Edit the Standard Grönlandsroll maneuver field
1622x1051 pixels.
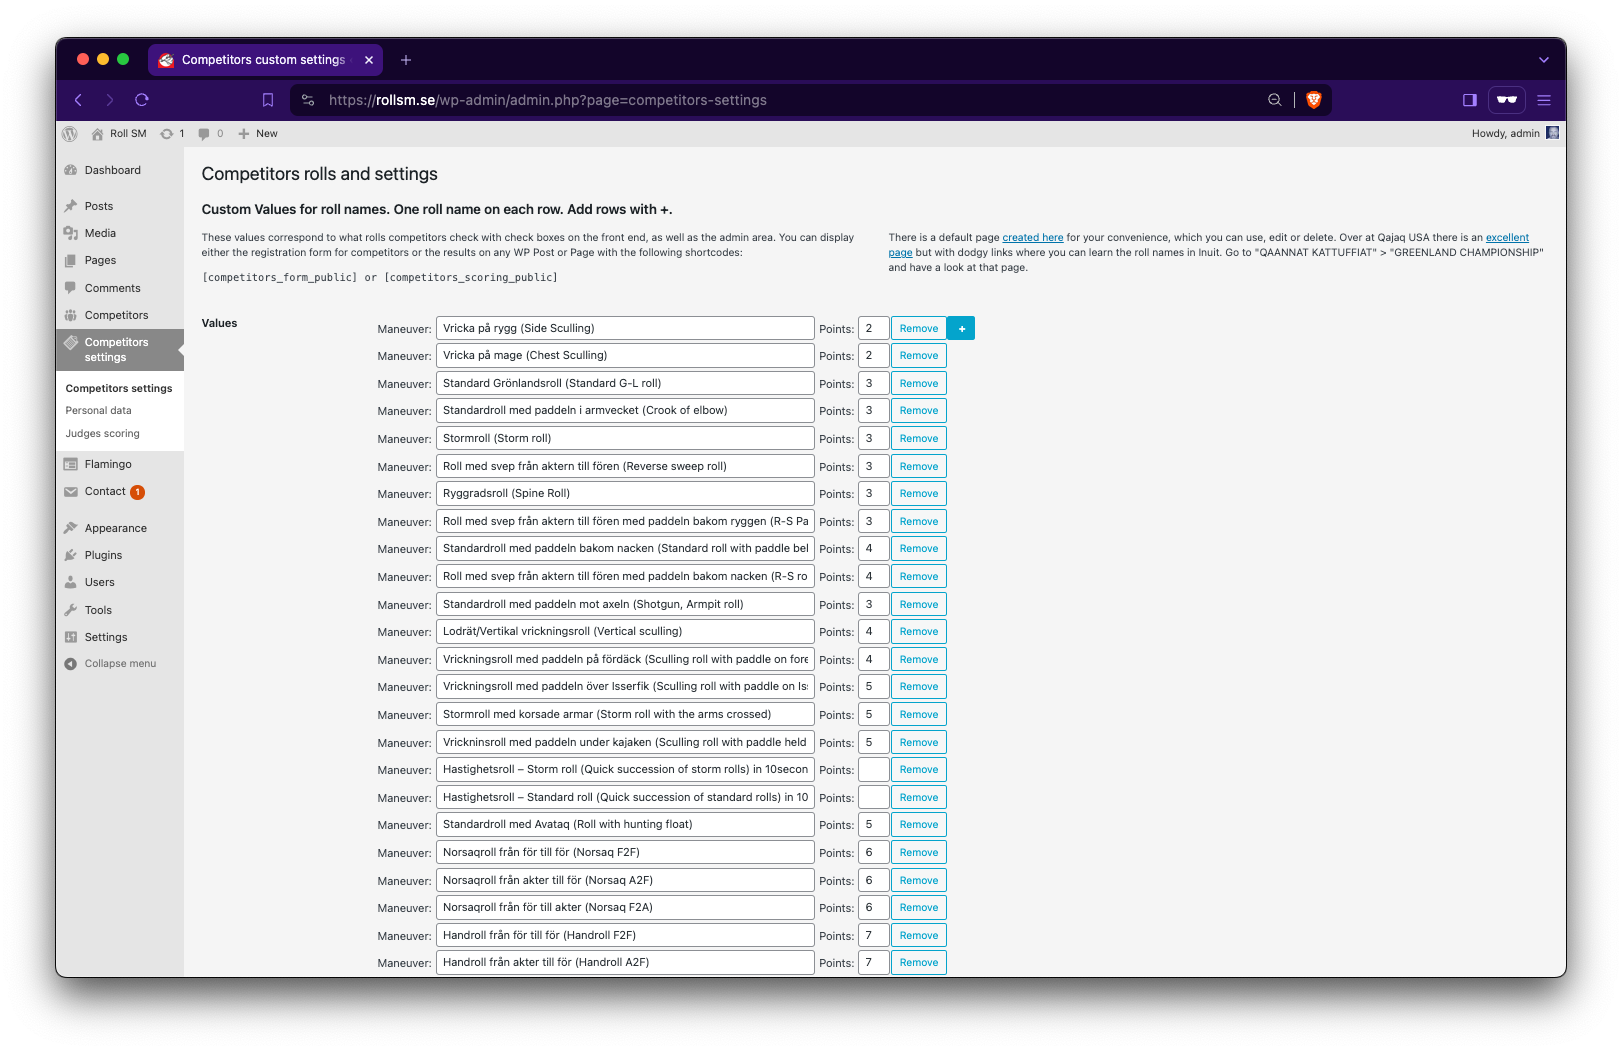tap(625, 384)
